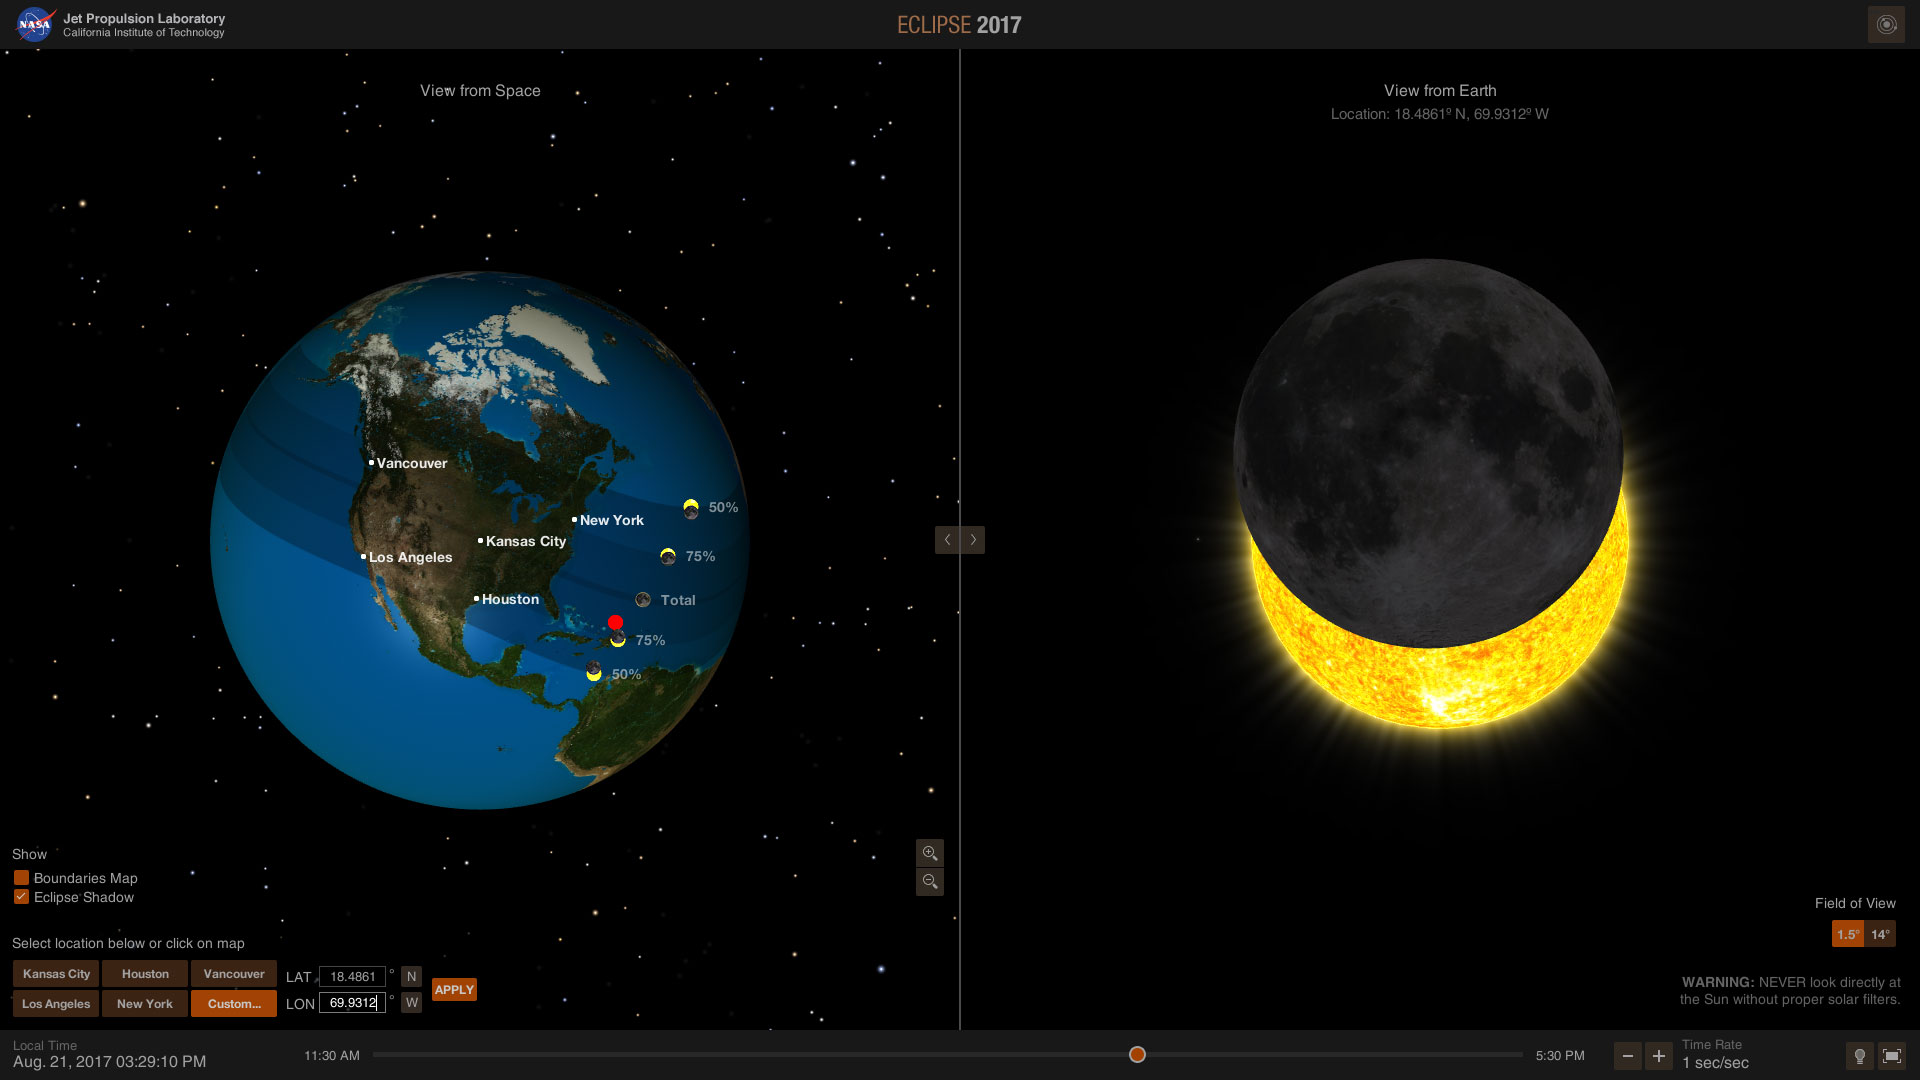Select the Zoom Out magnifier icon
Viewport: 1920px width, 1080px height.
click(x=929, y=882)
